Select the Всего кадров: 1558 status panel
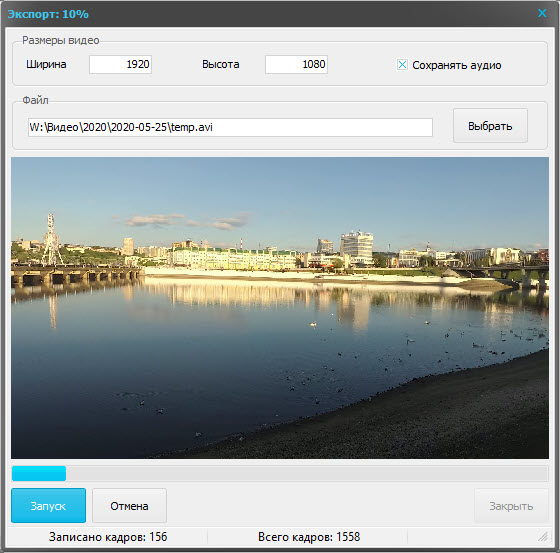 tap(309, 537)
